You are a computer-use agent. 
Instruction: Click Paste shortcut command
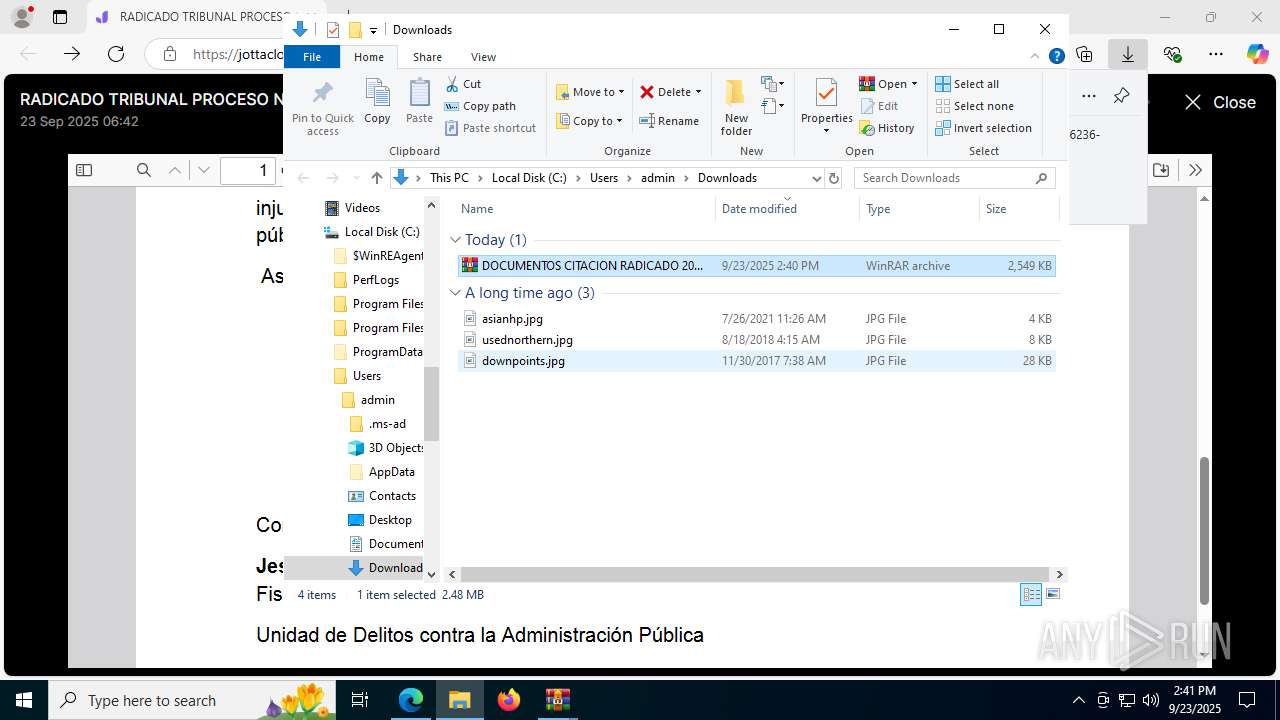(490, 128)
